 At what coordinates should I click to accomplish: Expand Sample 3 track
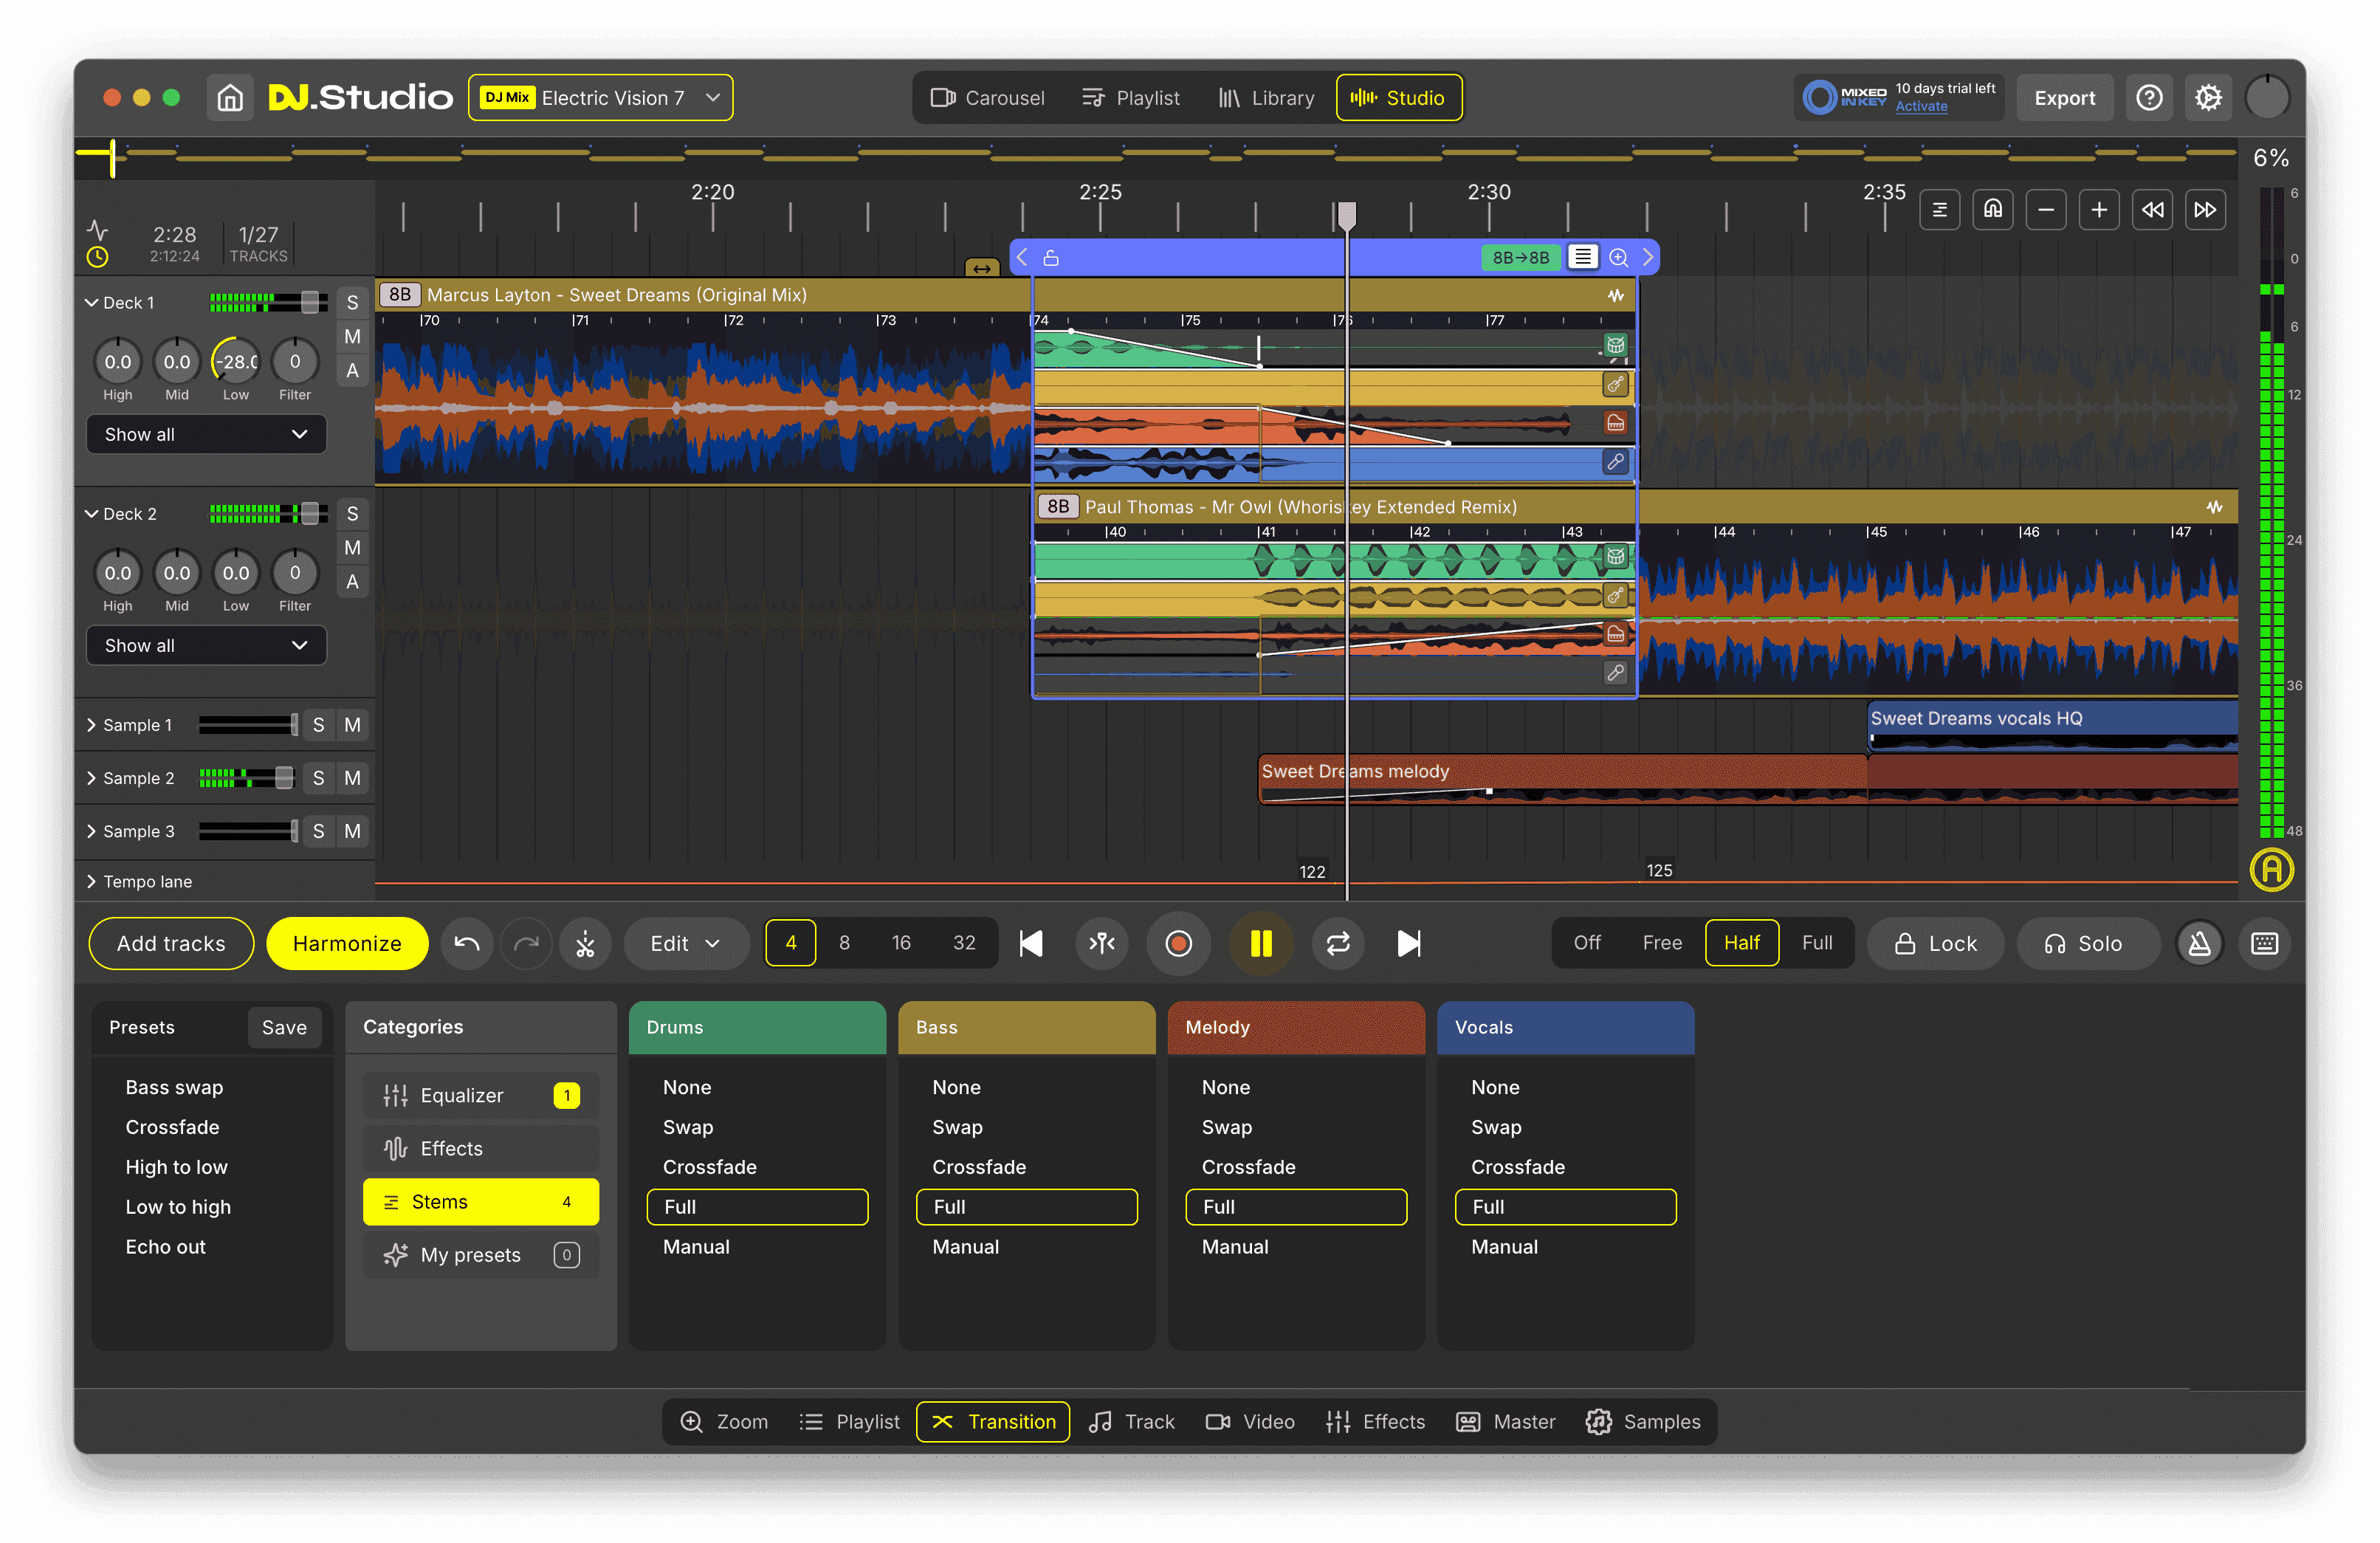pyautogui.click(x=91, y=831)
